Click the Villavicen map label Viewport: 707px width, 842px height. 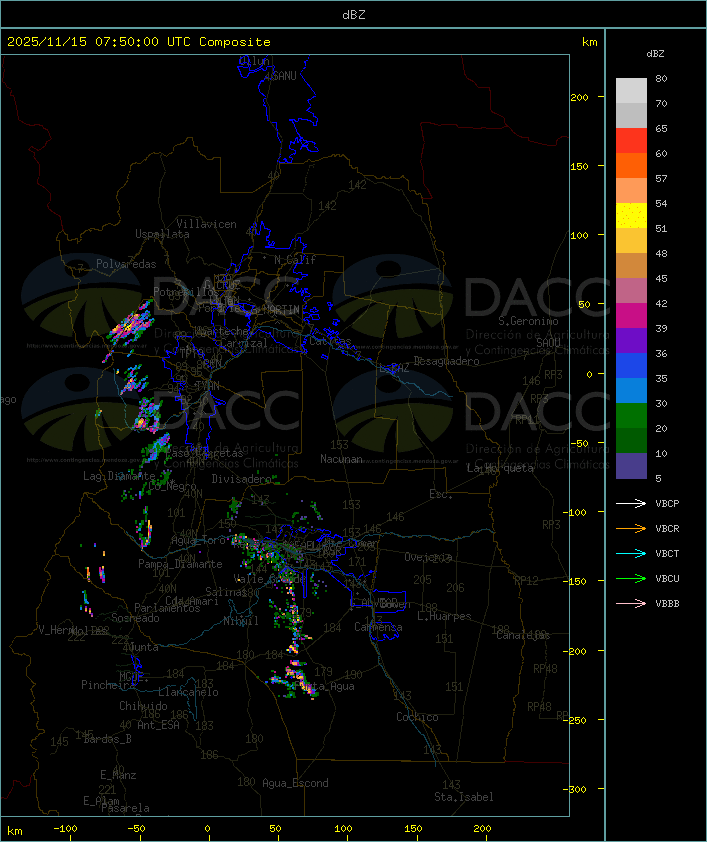pyautogui.click(x=207, y=224)
